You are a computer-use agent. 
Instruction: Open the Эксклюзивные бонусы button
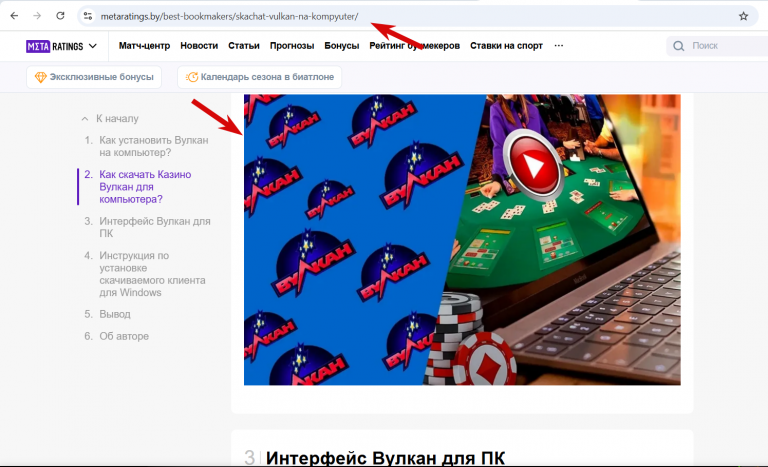point(94,77)
